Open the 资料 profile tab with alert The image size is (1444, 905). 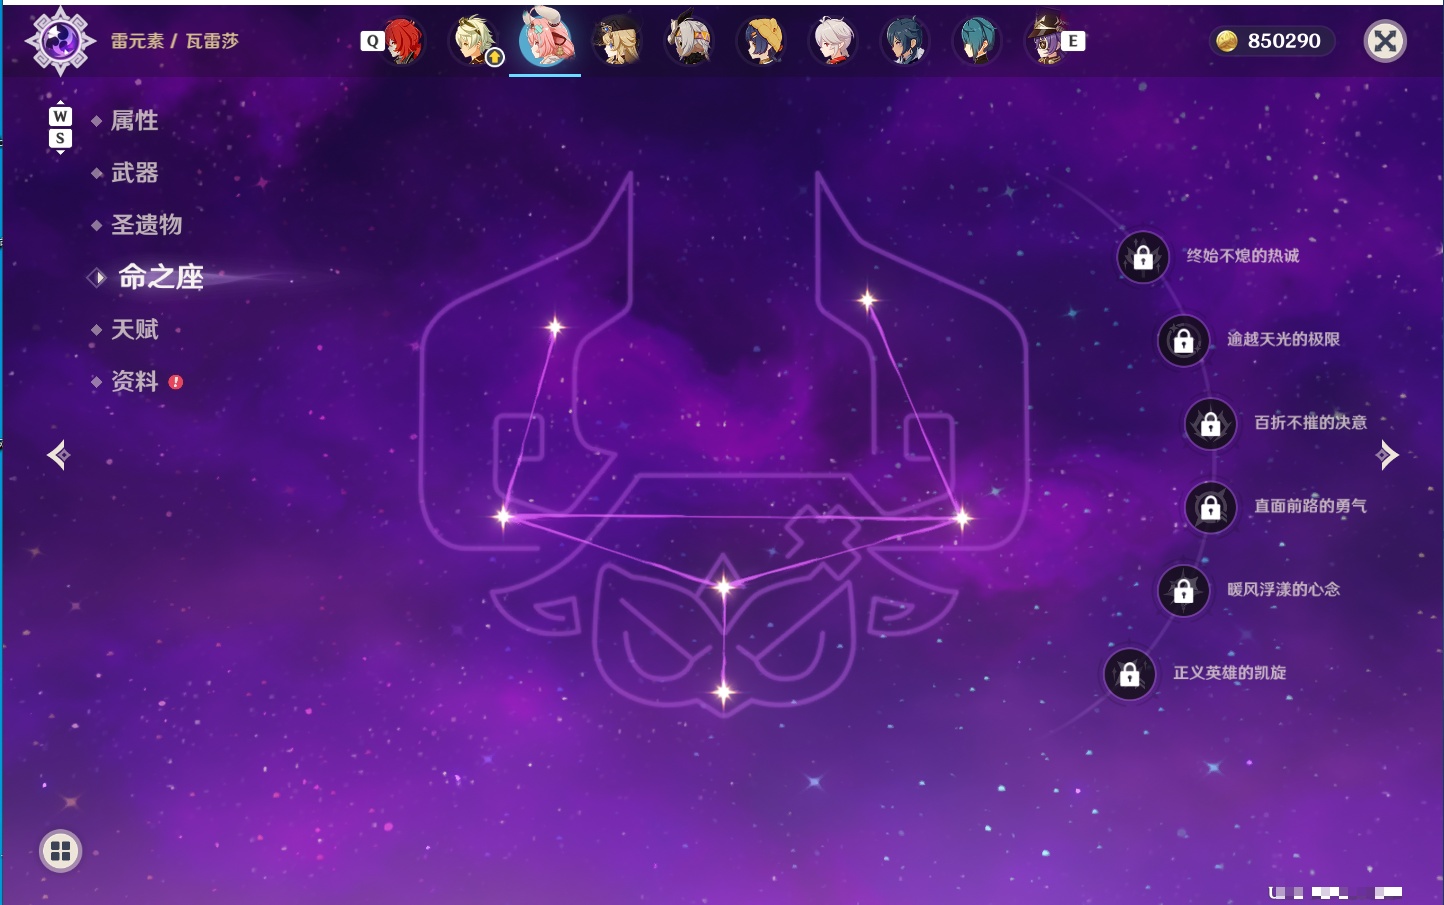[136, 381]
